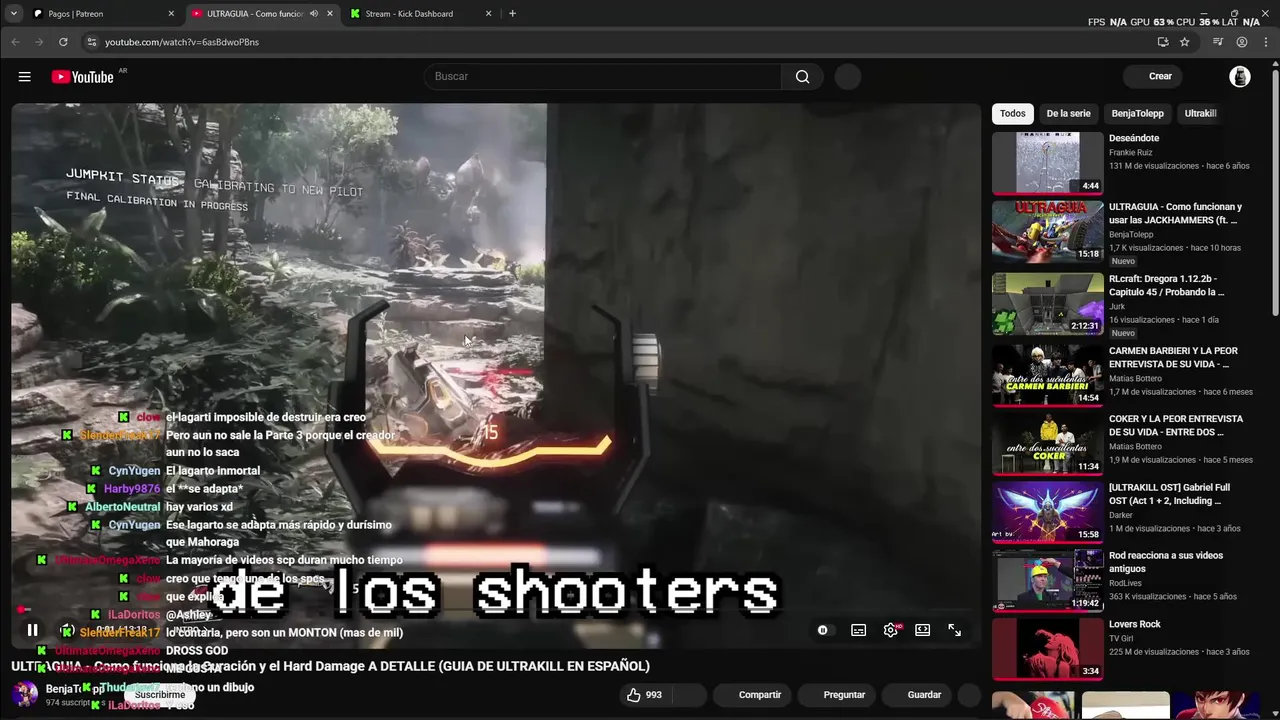The image size is (1280, 720).
Task: Open the media control icon
Action: click(x=1218, y=42)
